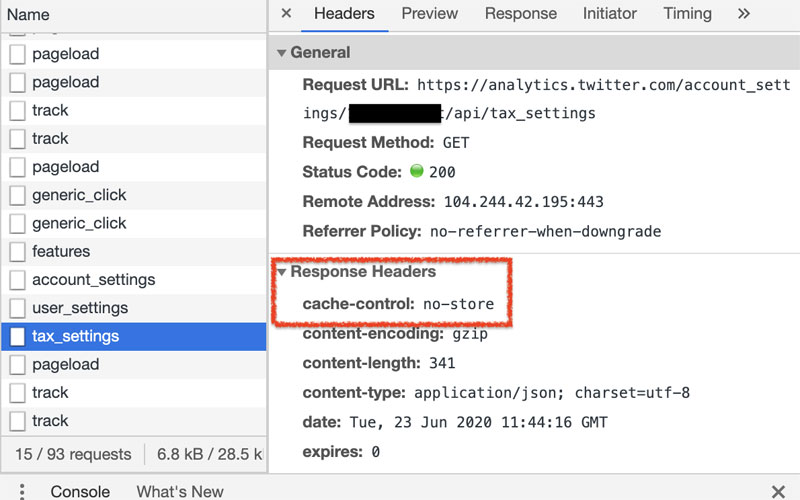Click the green status code indicator dot

click(416, 172)
